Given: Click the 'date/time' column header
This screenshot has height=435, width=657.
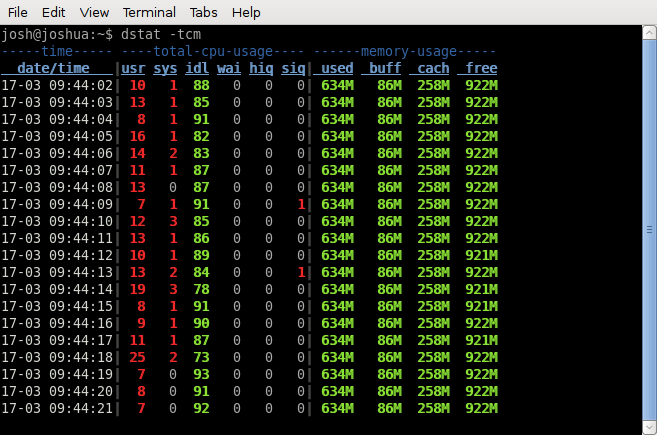Looking at the screenshot, I should [x=59, y=68].
